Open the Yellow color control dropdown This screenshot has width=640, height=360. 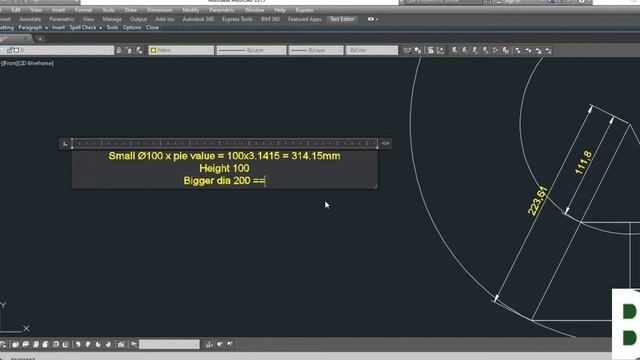[181, 50]
